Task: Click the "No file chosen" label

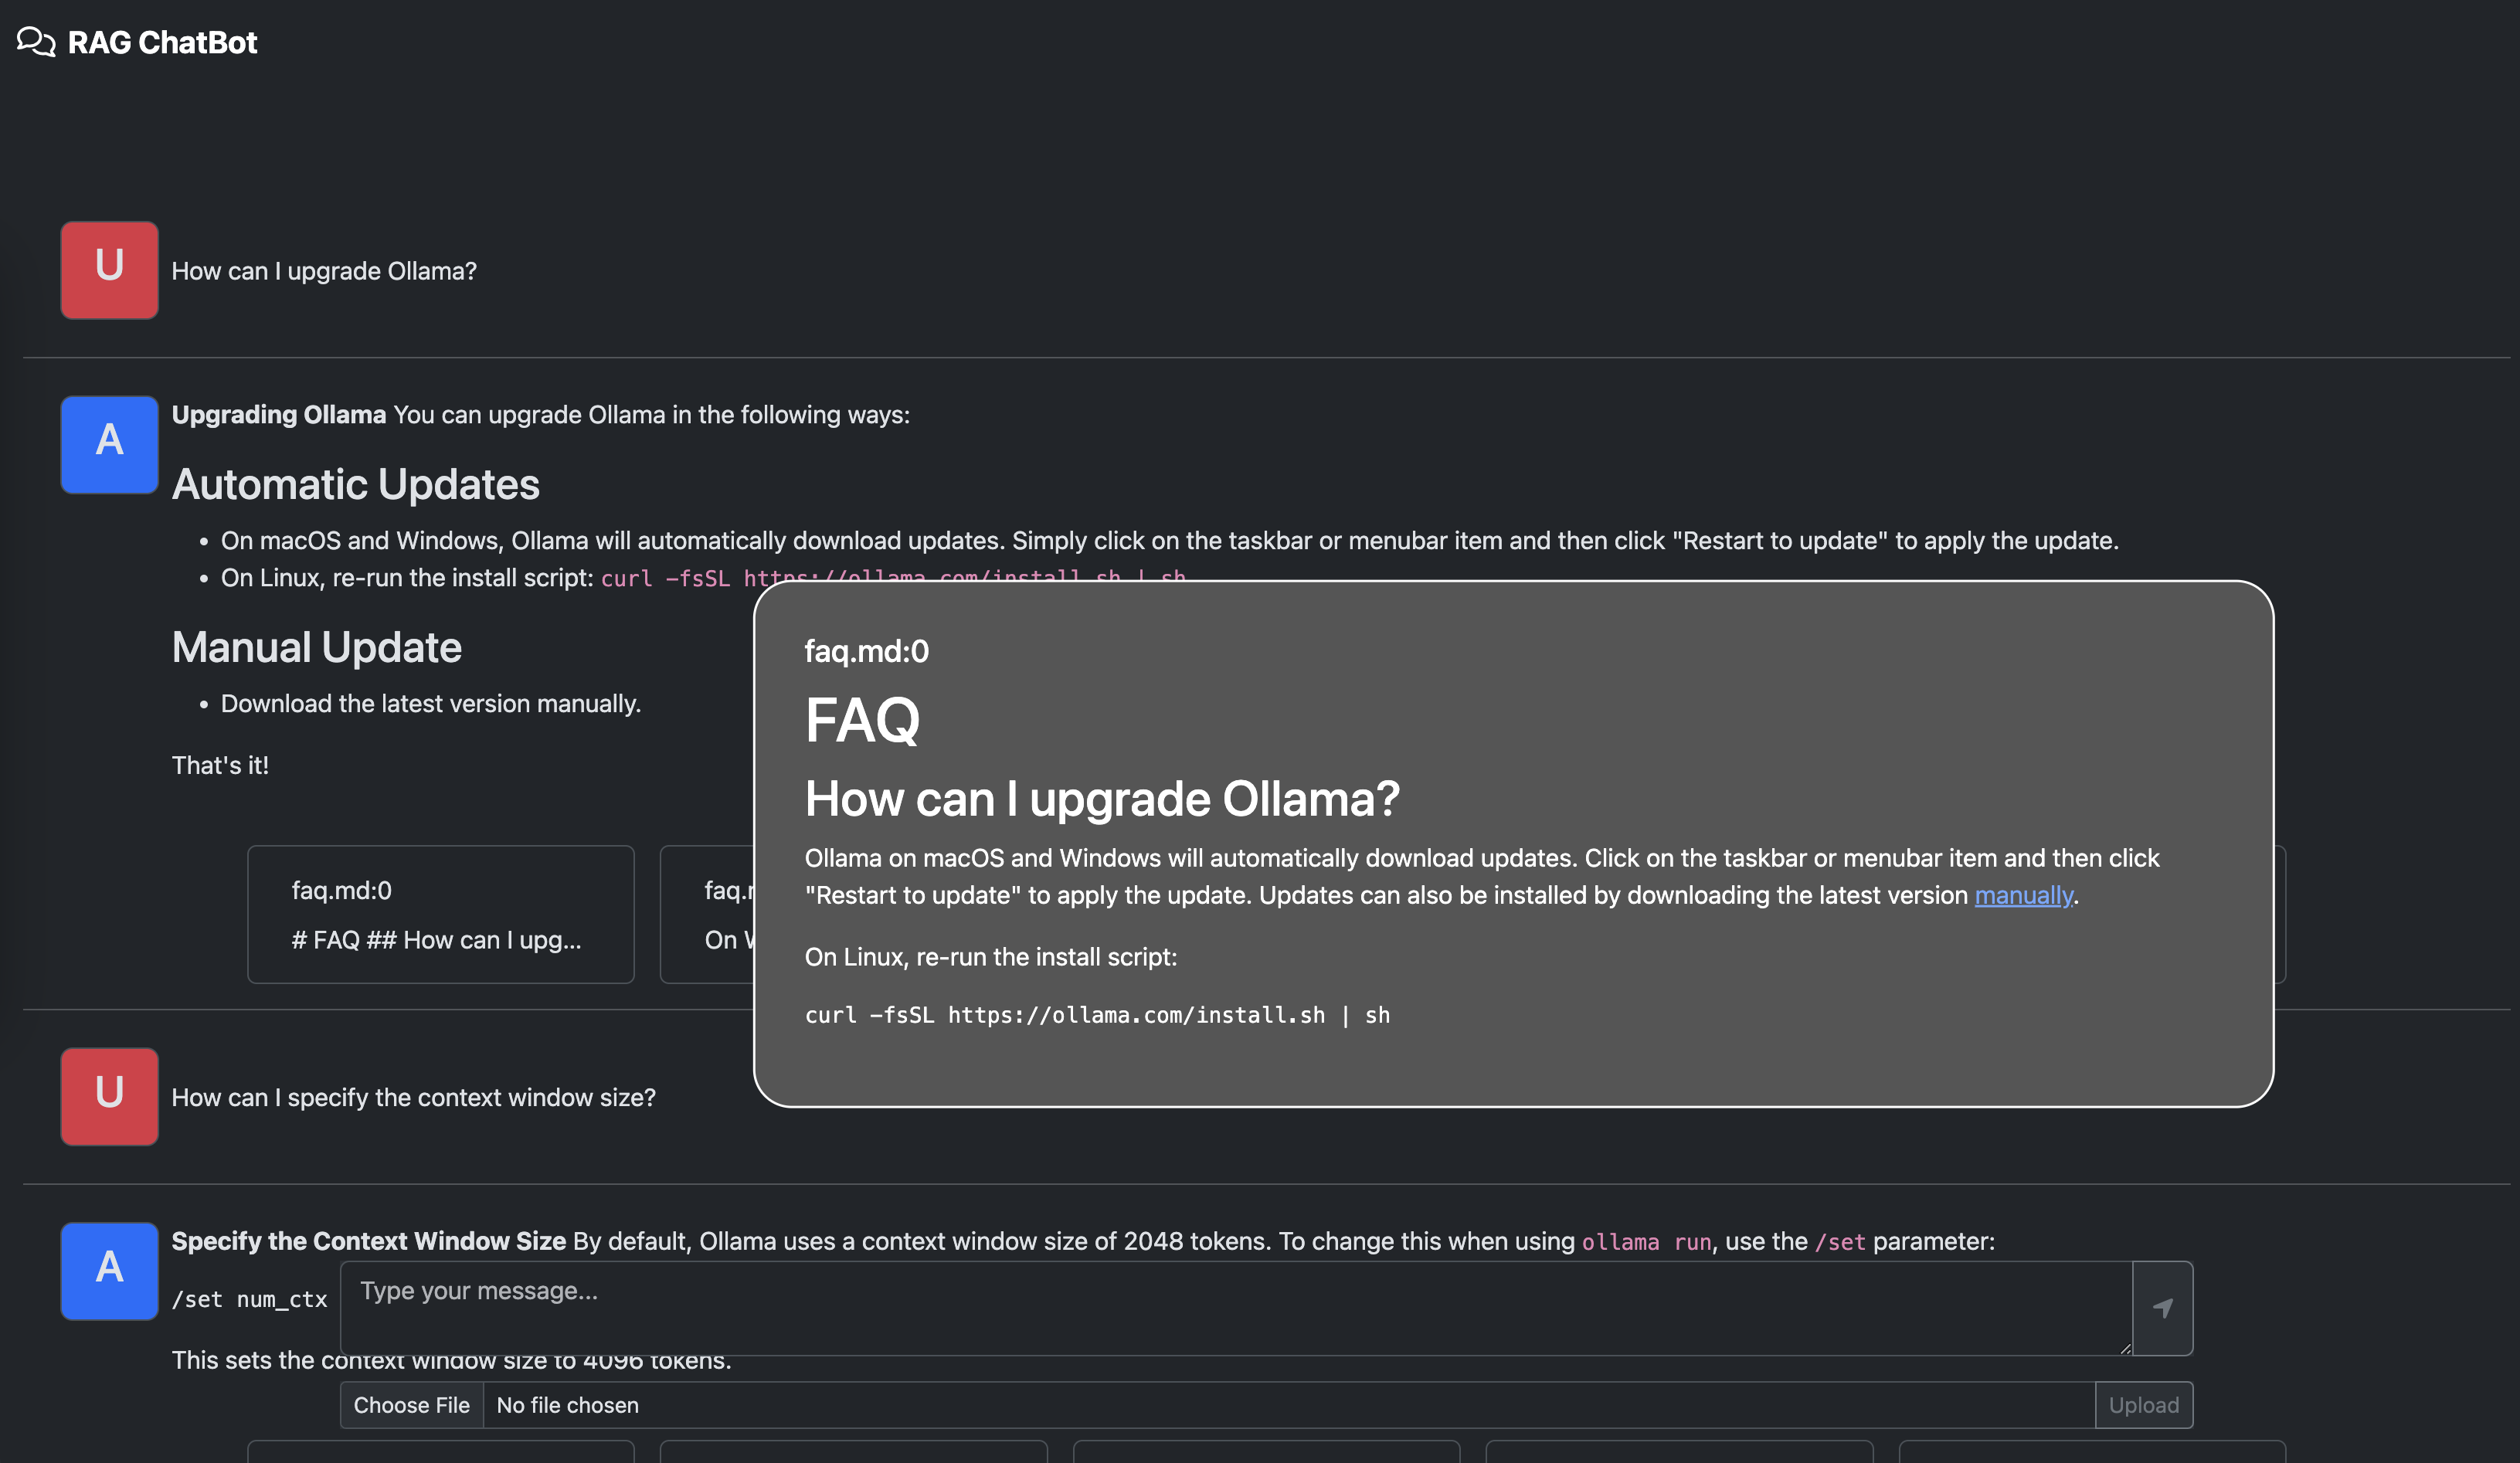Action: (x=567, y=1405)
